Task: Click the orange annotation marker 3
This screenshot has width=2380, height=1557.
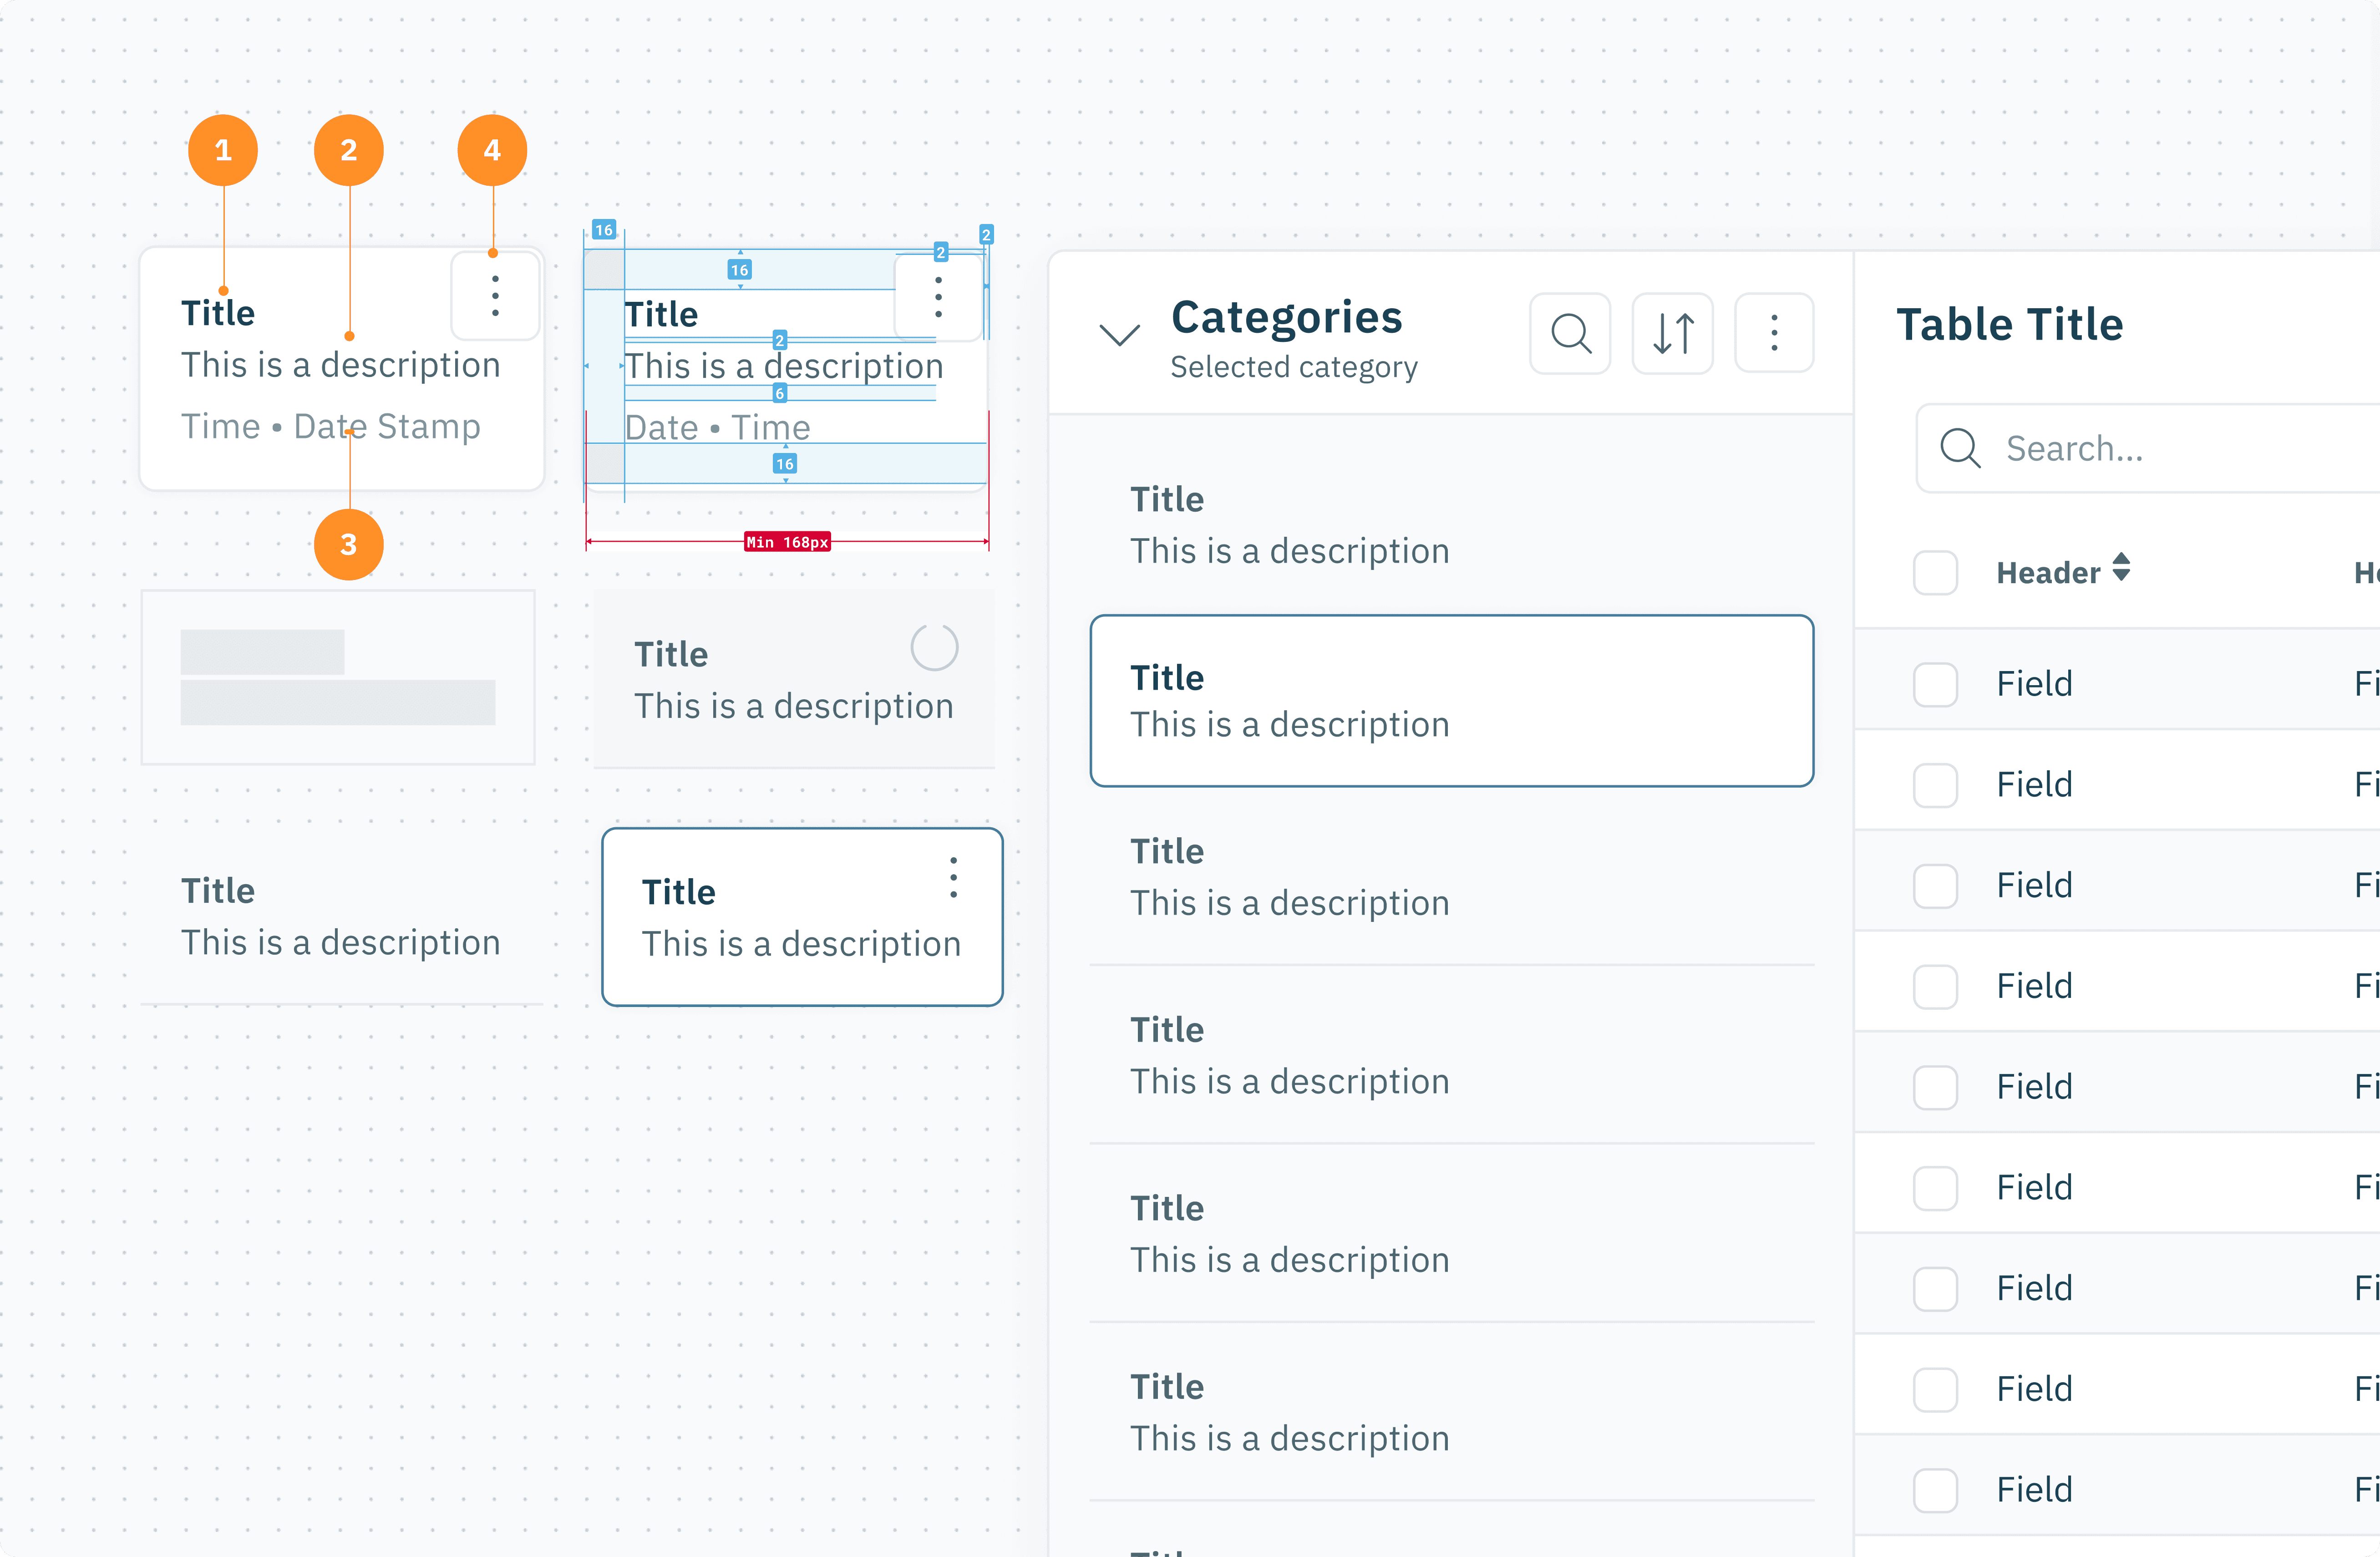Action: click(348, 545)
